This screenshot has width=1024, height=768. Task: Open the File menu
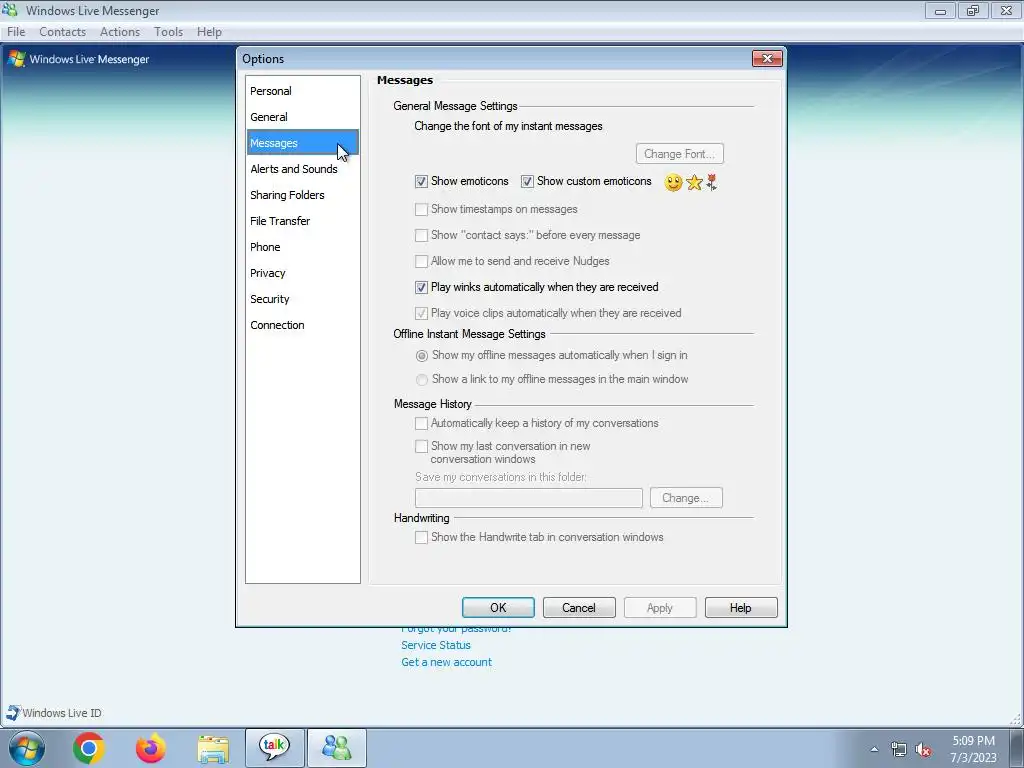click(16, 31)
